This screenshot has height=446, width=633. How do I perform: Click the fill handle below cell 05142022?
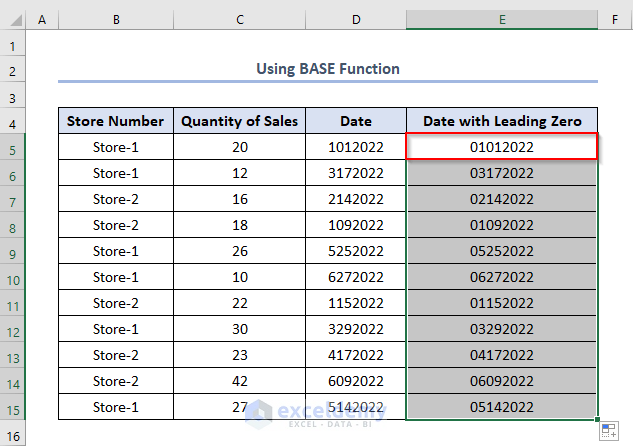(598, 420)
